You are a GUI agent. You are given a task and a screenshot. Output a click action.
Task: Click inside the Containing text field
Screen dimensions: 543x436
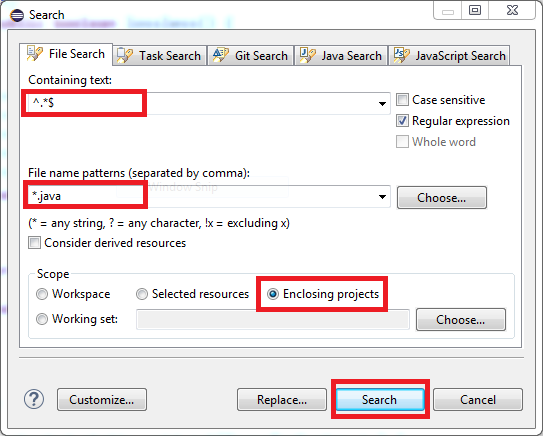(x=207, y=103)
